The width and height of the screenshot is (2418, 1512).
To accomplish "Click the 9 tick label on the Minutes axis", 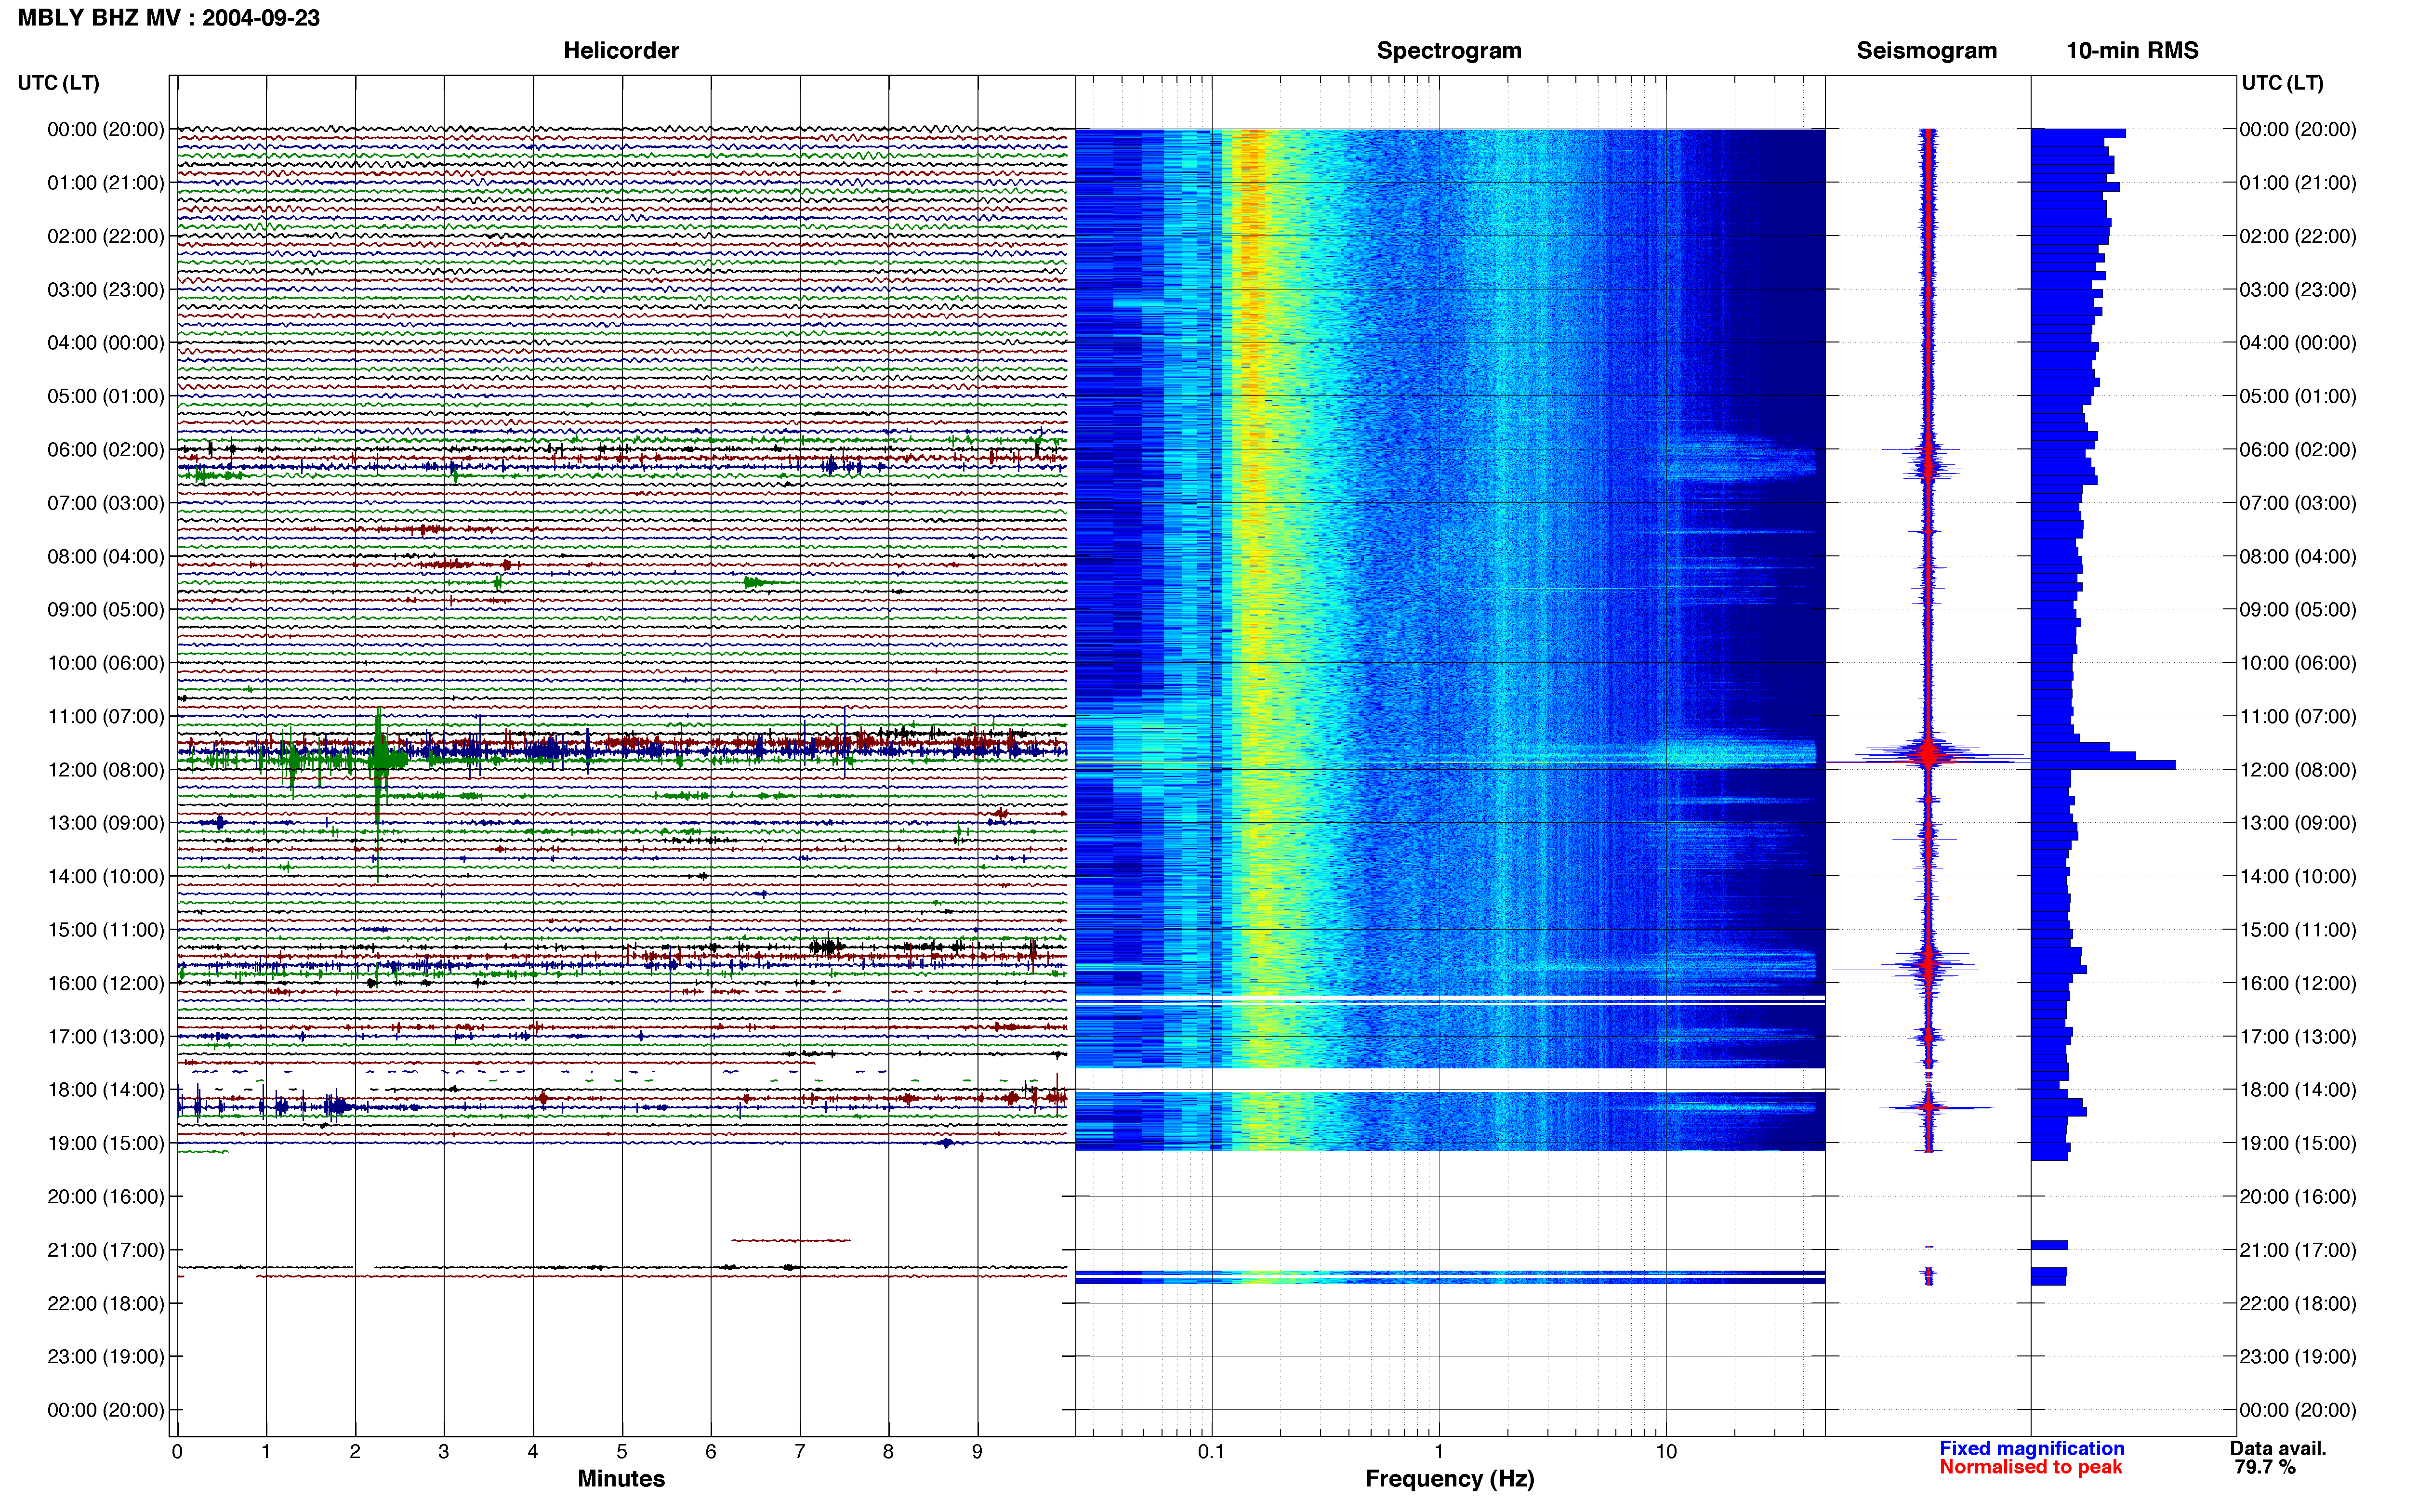I will 978,1451.
